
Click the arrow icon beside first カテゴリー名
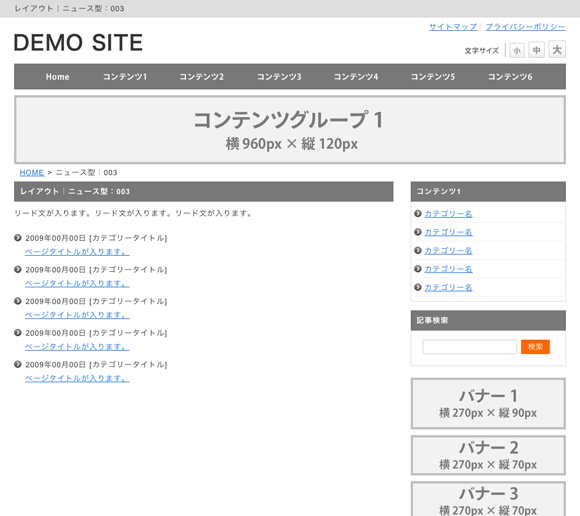(x=418, y=213)
